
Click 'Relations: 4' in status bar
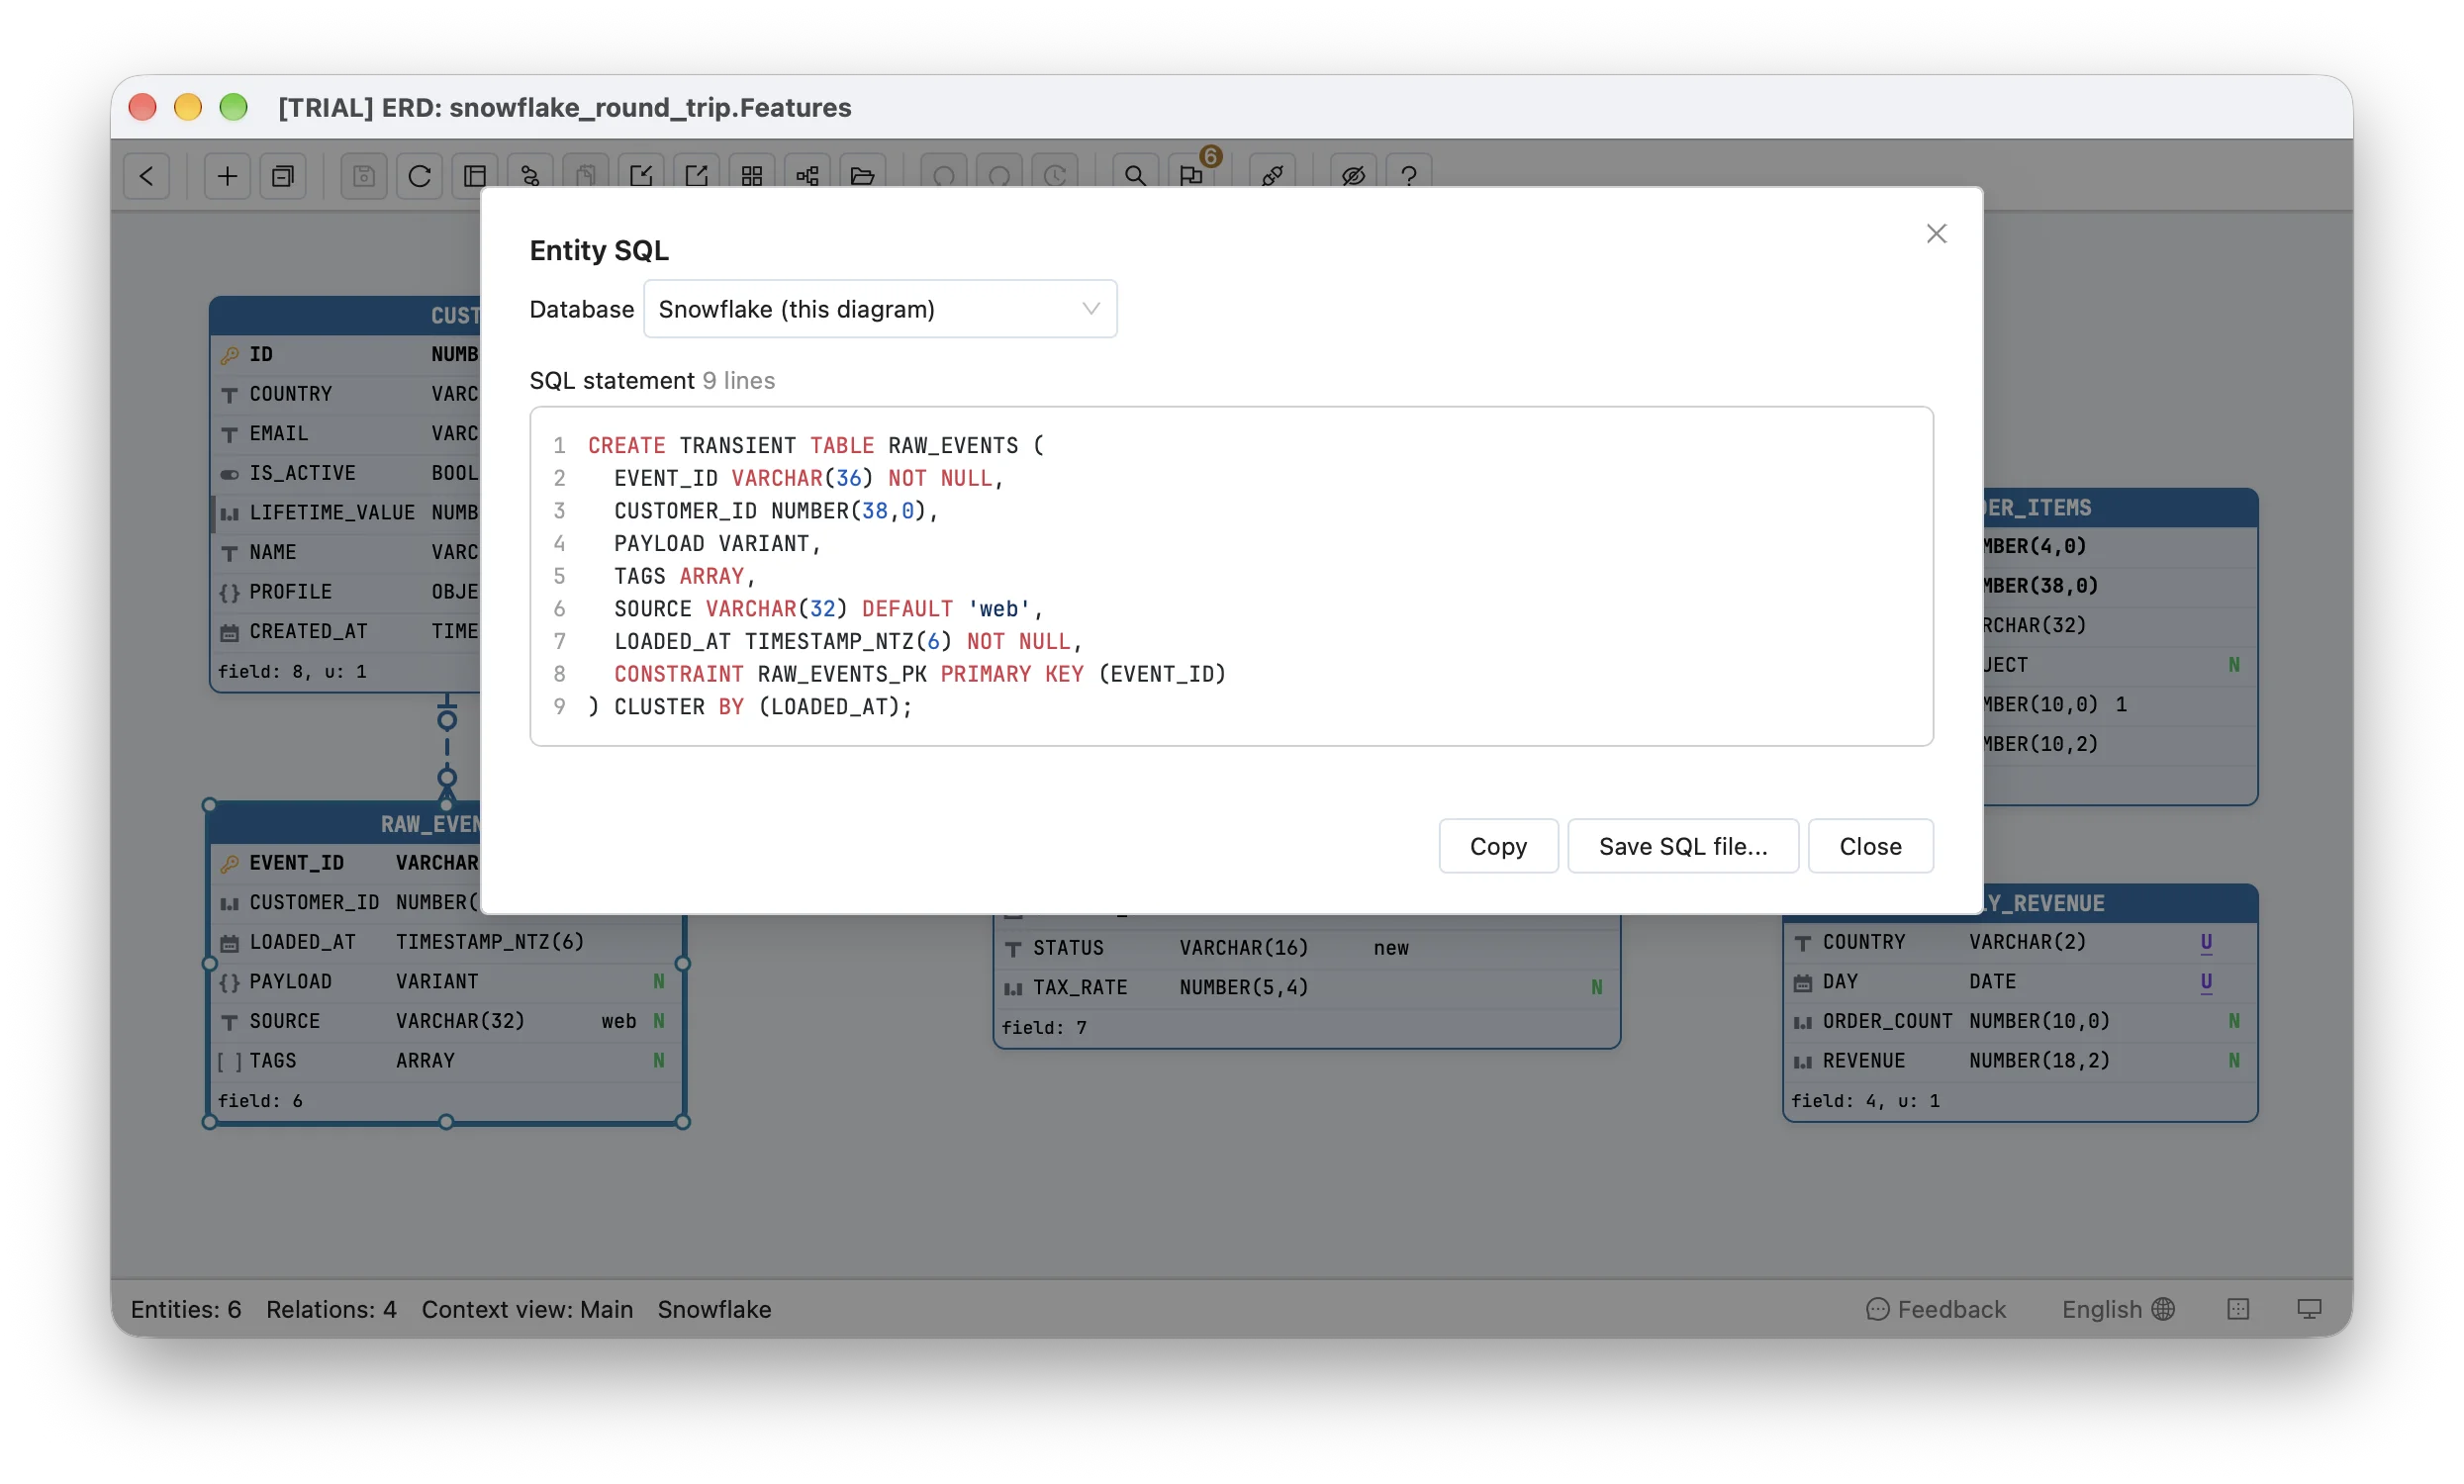coord(331,1309)
